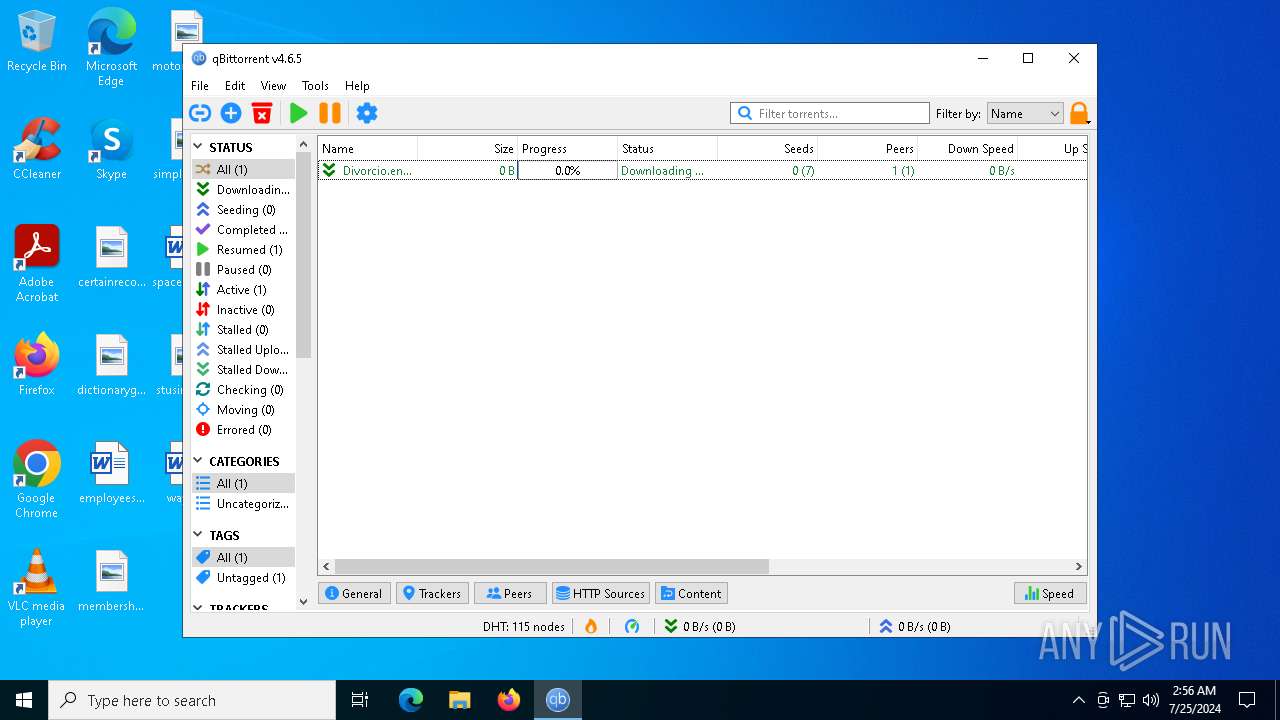The width and height of the screenshot is (1280, 720).
Task: Collapse the TRACKERS section
Action: 198,608
